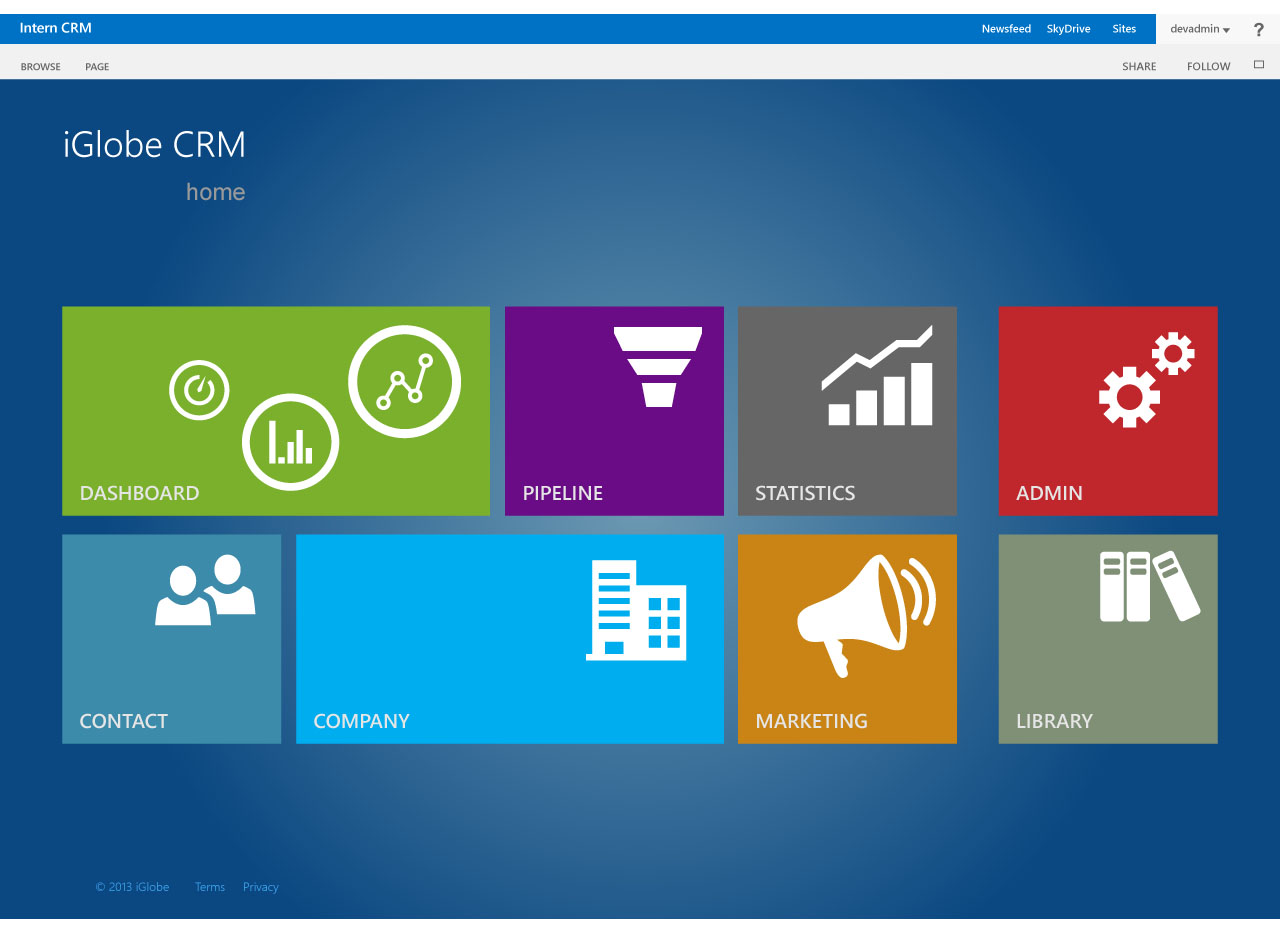Viewport: 1280px width, 933px height.
Task: Click the Pipeline funnel icon
Action: tap(658, 367)
